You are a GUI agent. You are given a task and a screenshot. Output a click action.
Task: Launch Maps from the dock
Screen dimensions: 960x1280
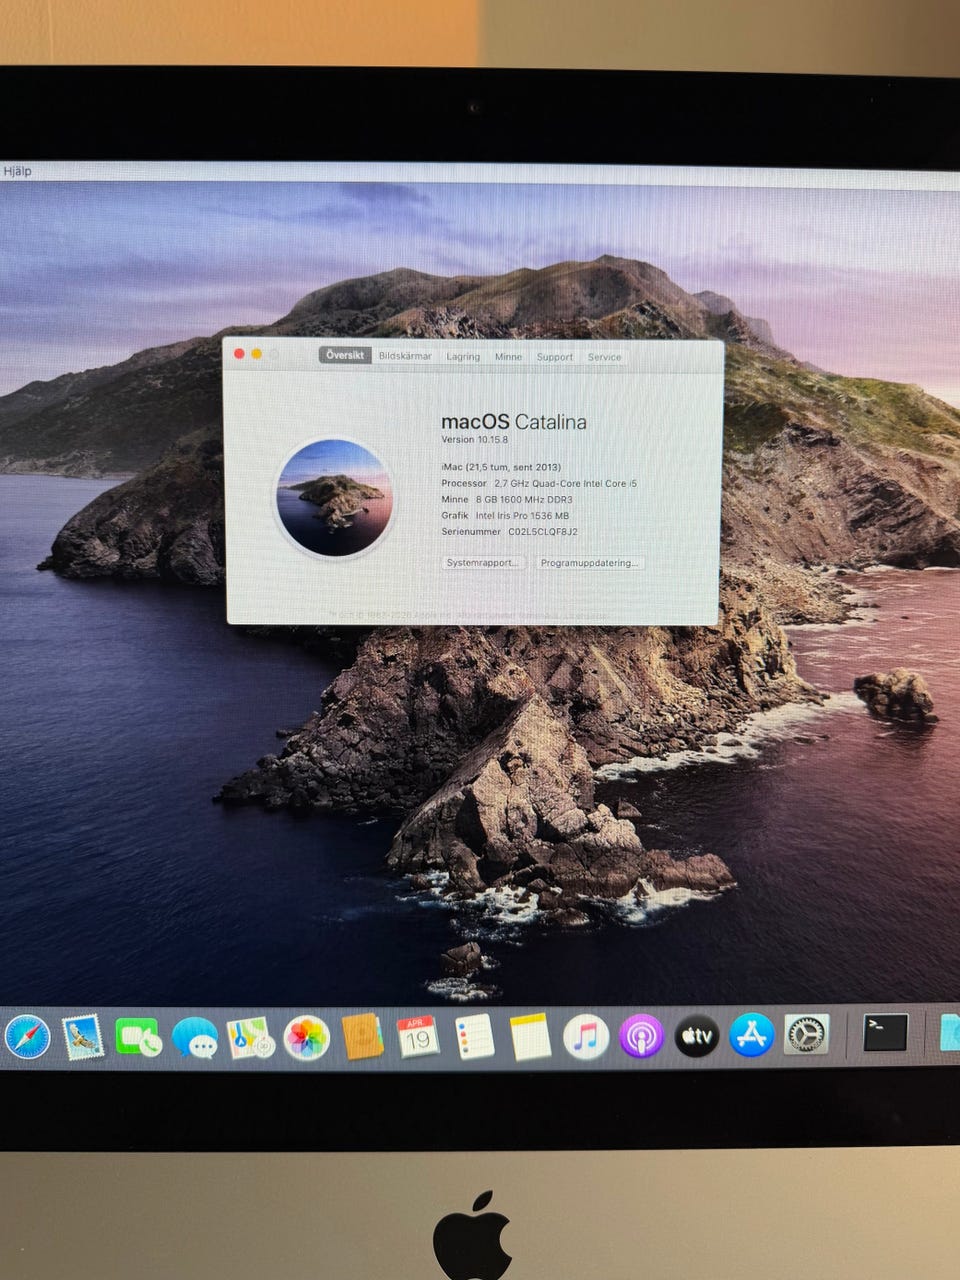250,1038
